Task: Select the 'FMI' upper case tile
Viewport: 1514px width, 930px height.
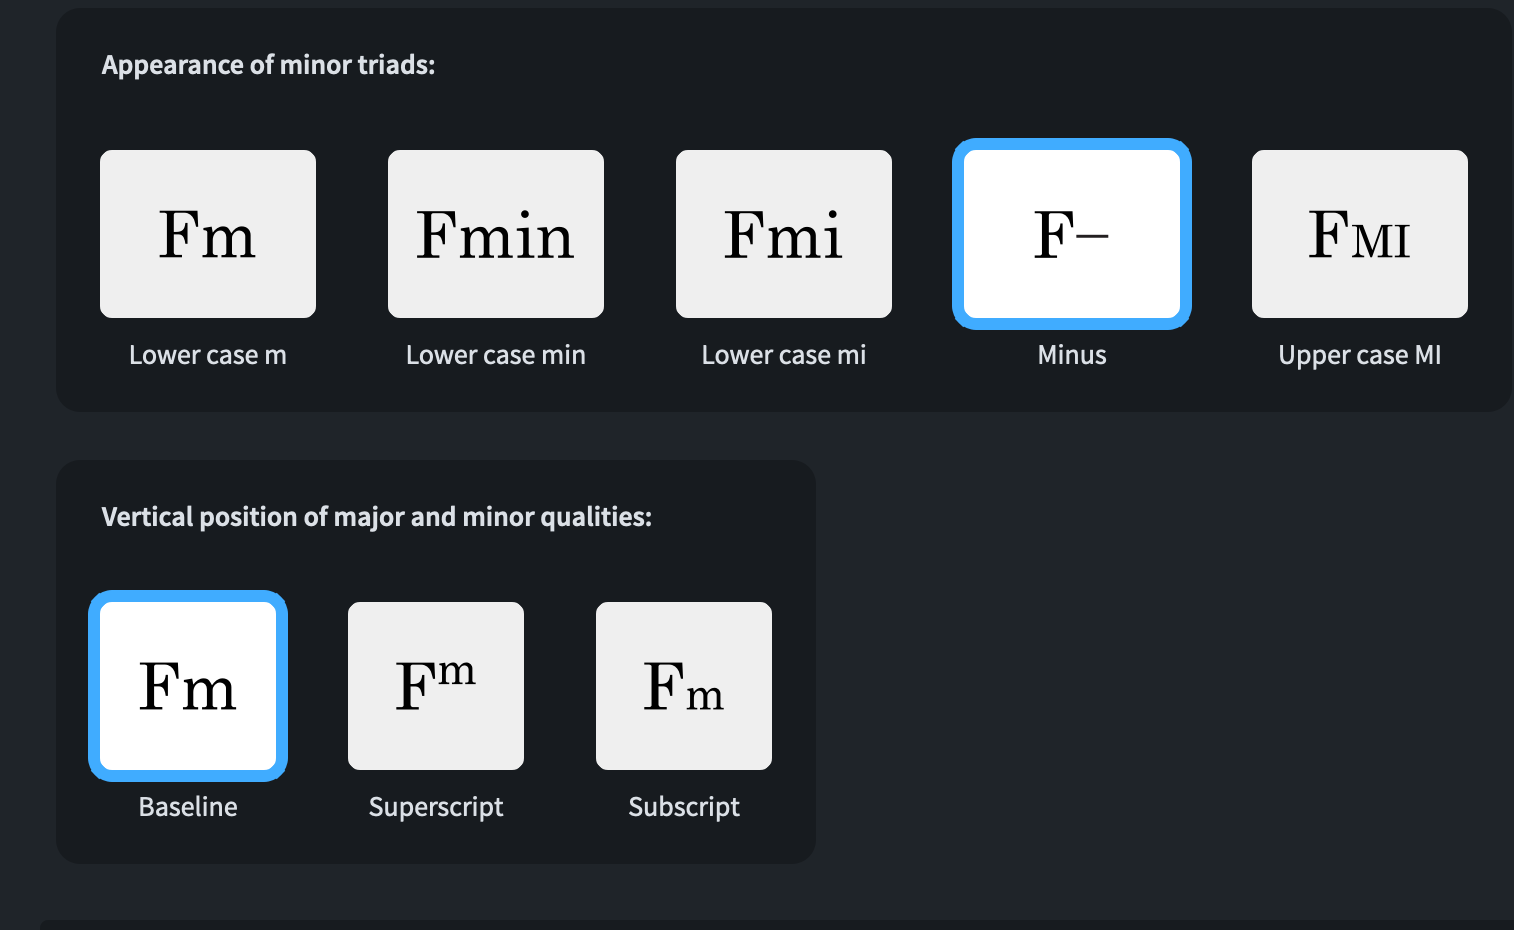Action: pyautogui.click(x=1360, y=234)
